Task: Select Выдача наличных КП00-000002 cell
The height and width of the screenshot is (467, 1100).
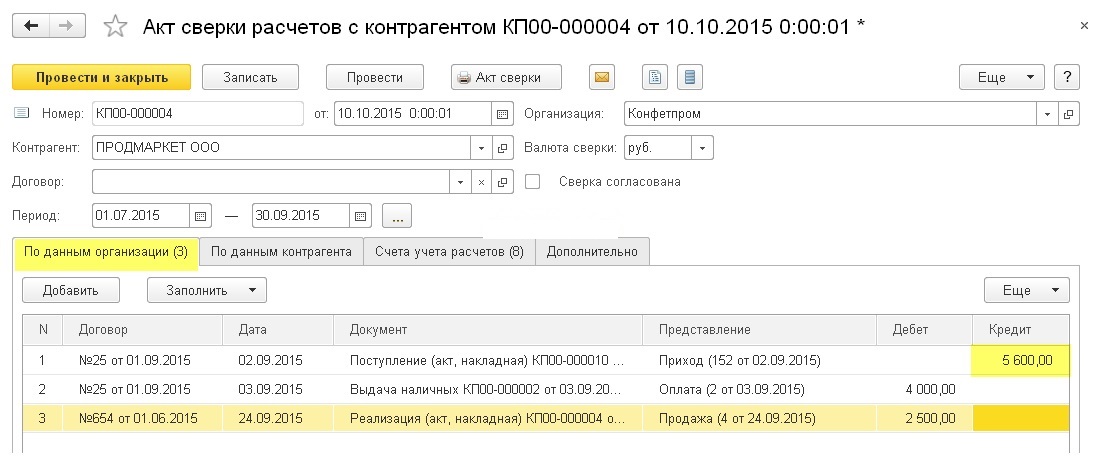Action: click(488, 389)
